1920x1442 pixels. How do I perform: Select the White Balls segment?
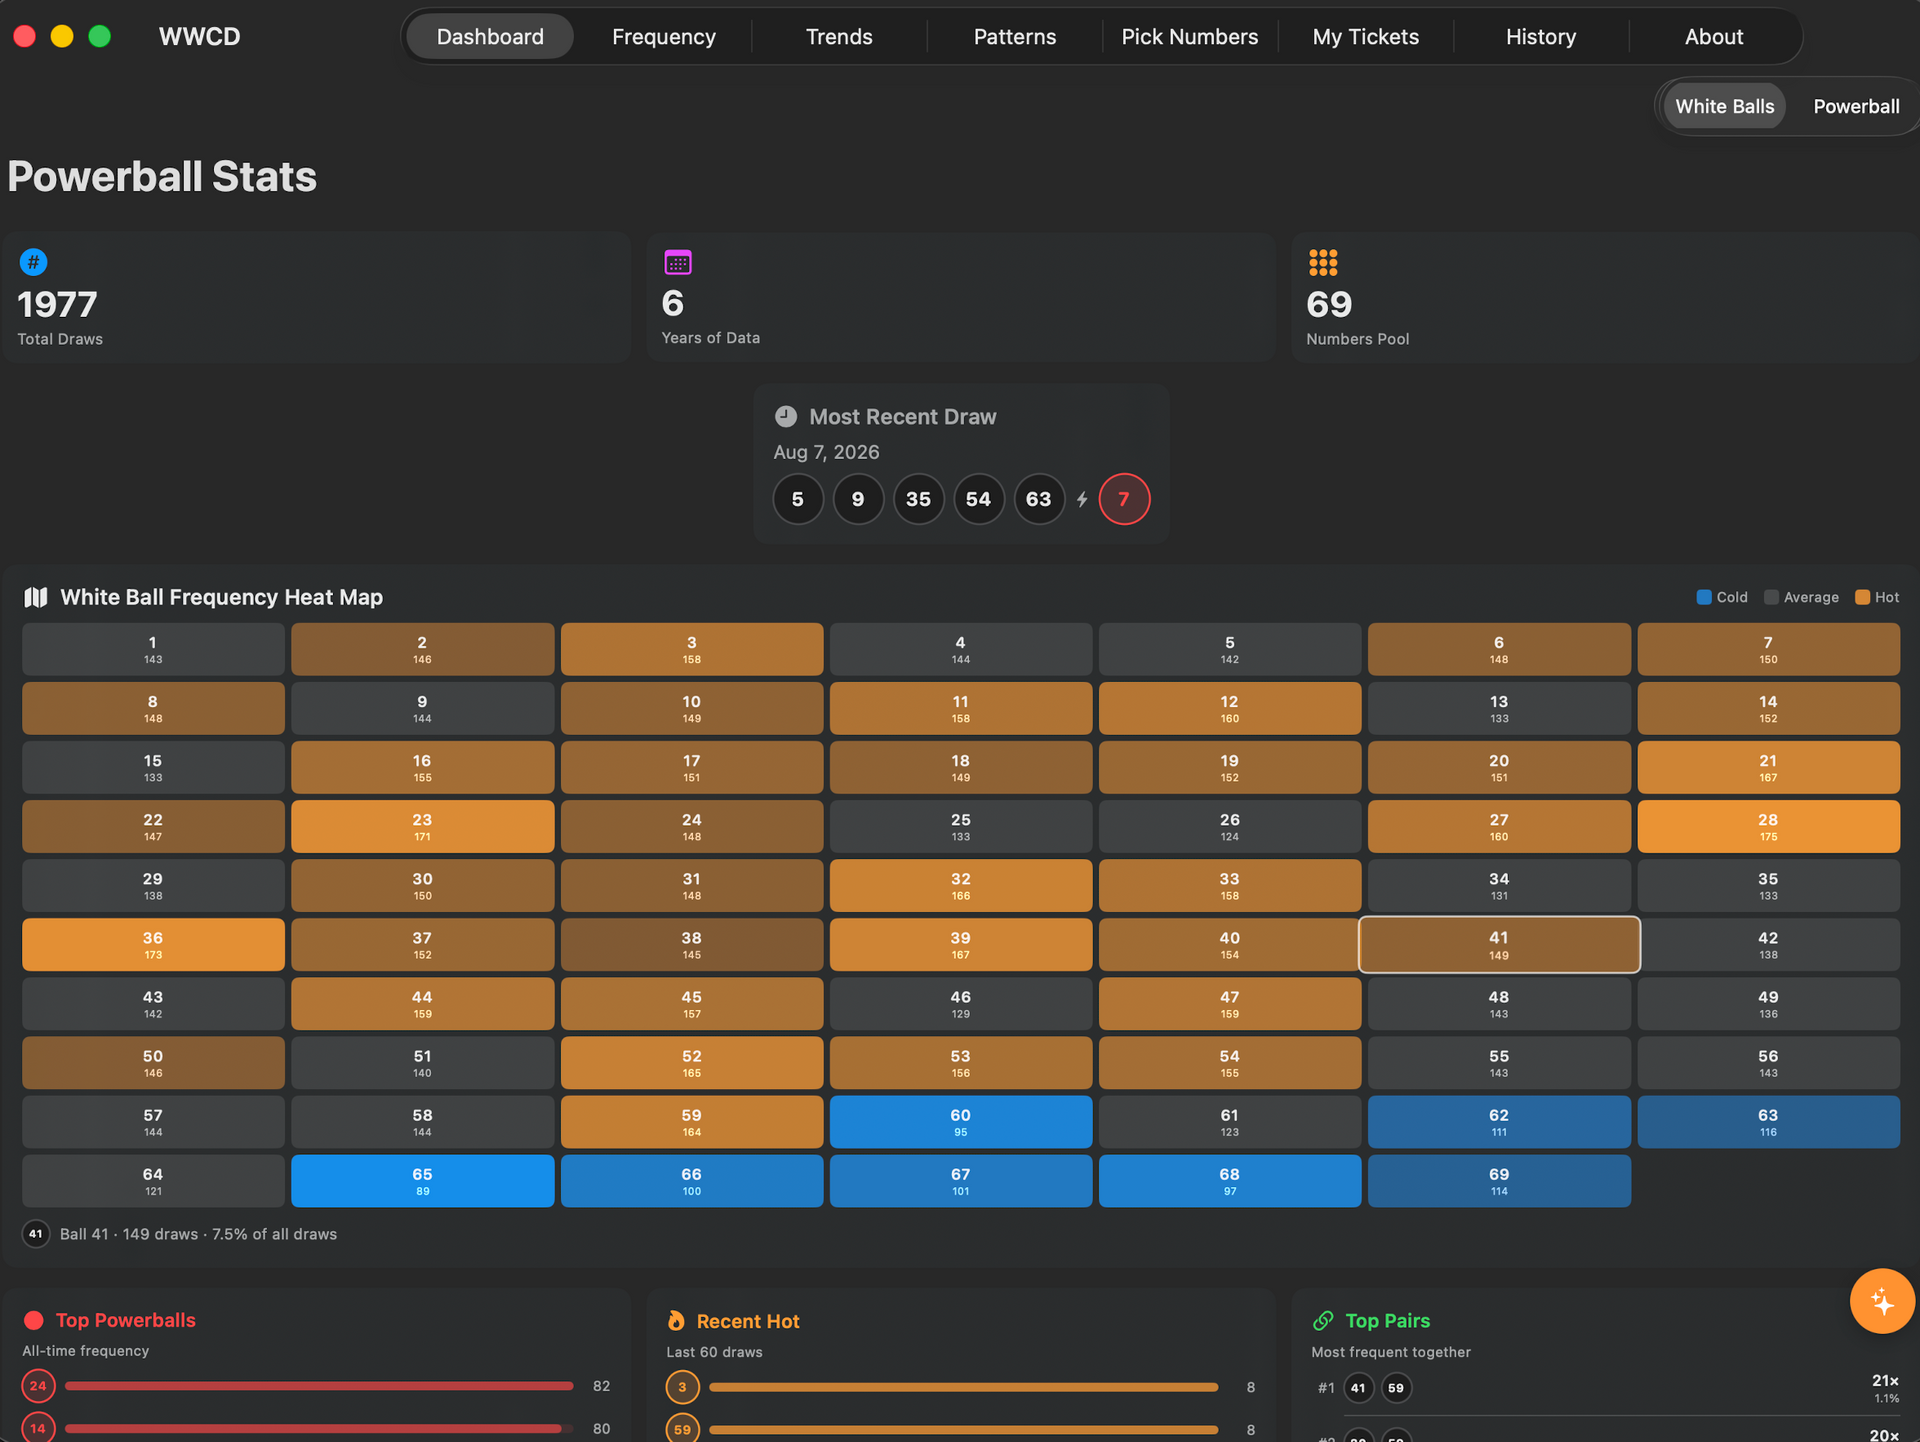tap(1724, 106)
